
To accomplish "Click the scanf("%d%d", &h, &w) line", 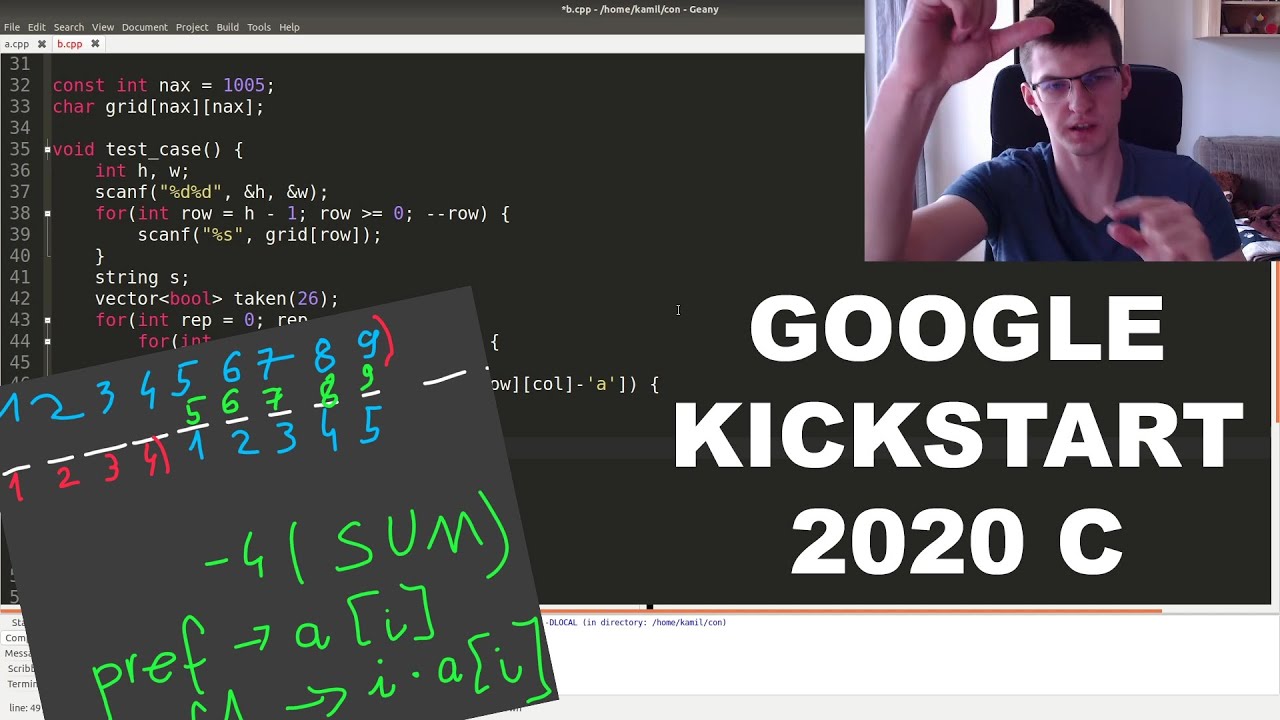I will pyautogui.click(x=212, y=193).
